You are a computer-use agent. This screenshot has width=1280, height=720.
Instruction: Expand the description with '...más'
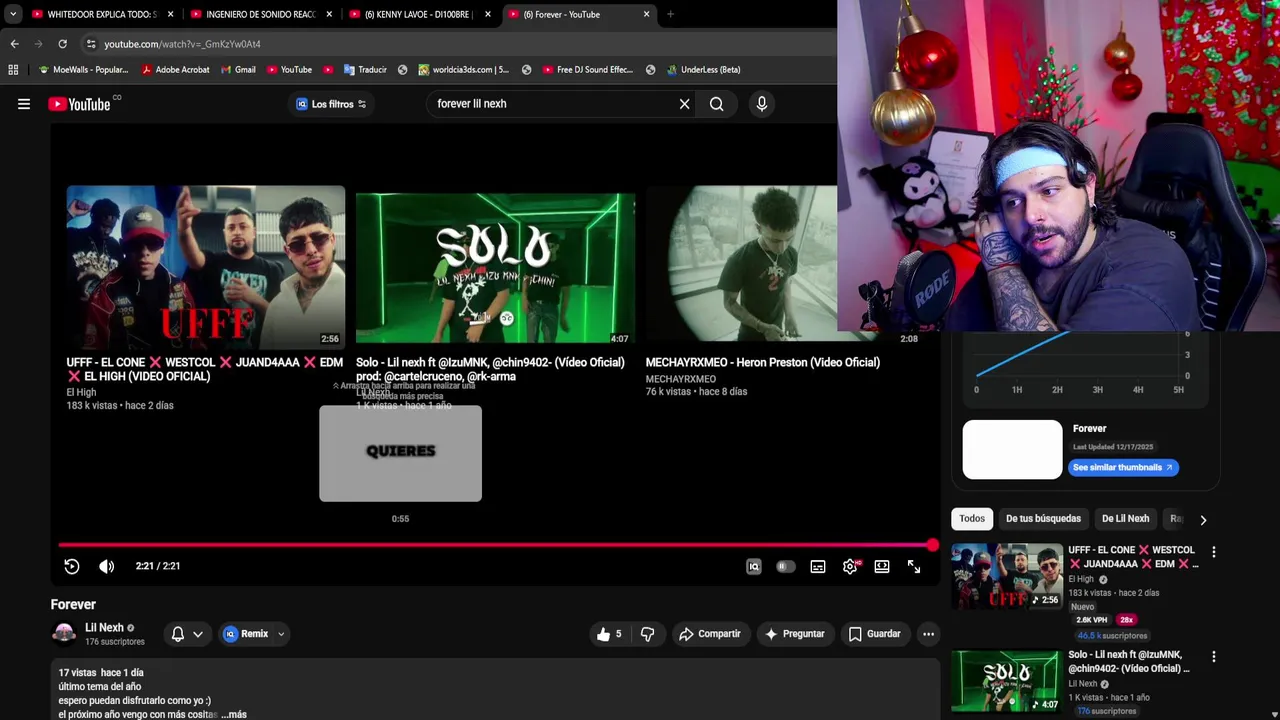pos(233,715)
